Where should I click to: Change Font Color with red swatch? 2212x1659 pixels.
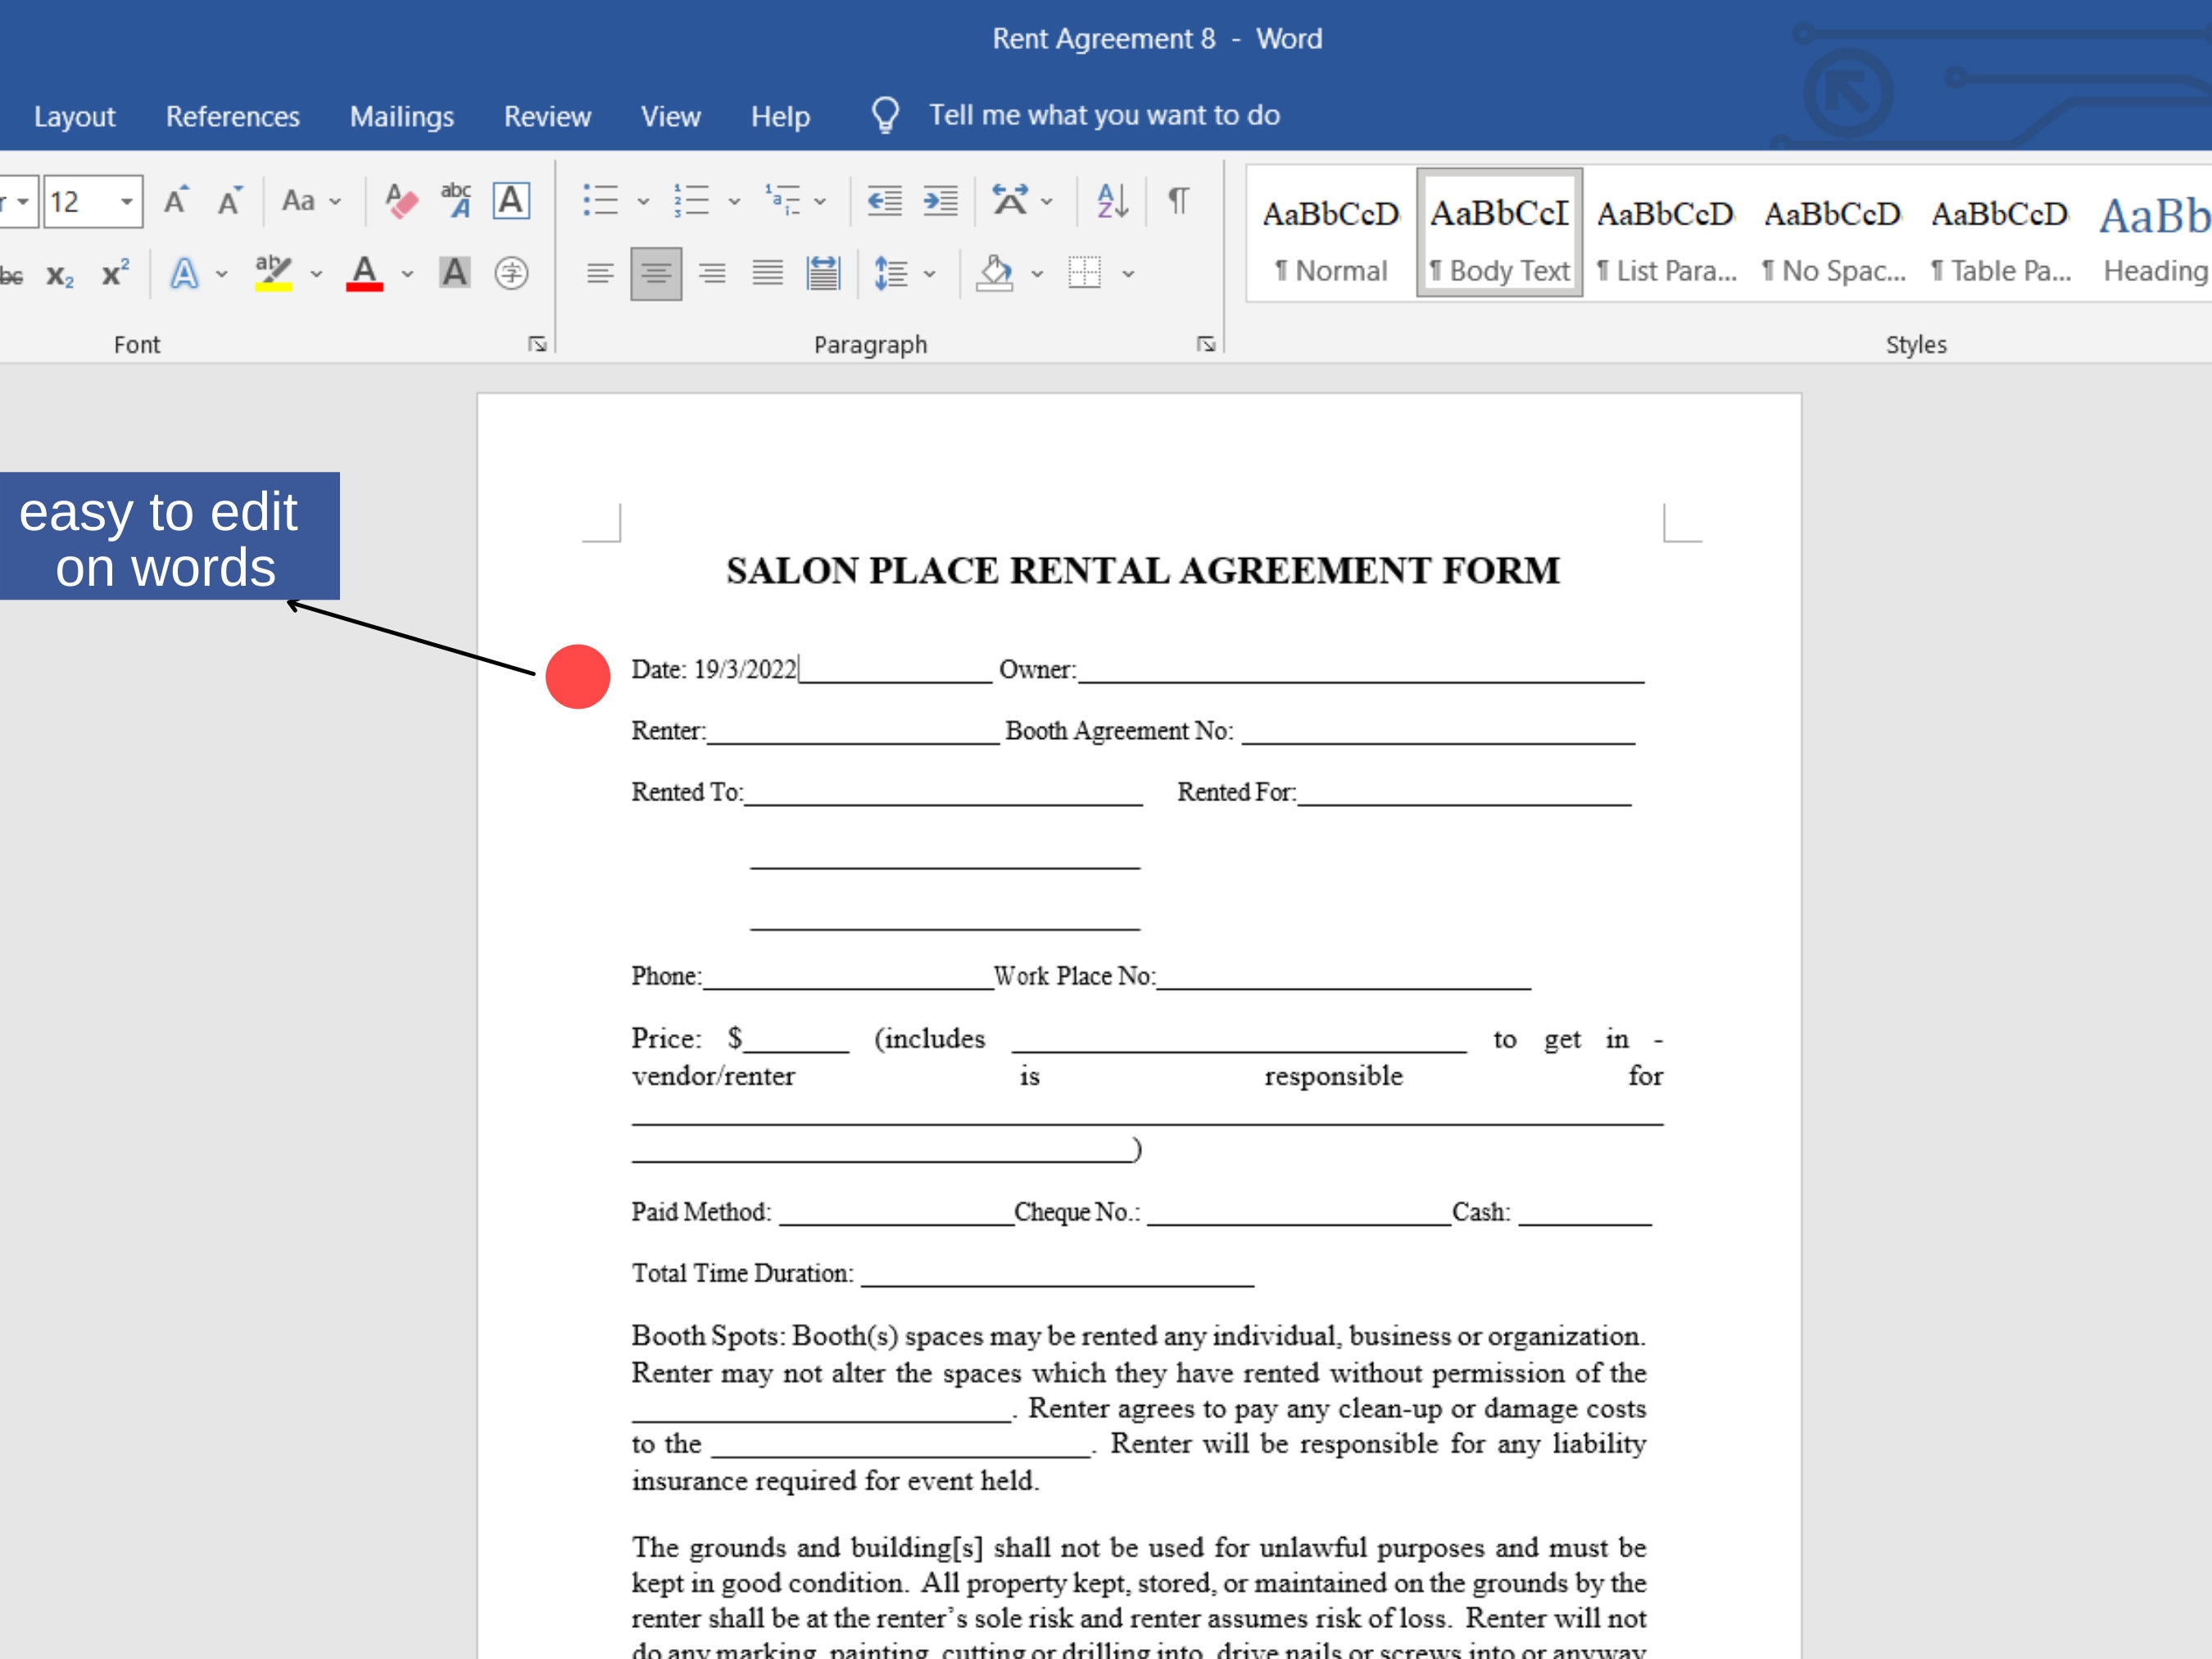365,271
